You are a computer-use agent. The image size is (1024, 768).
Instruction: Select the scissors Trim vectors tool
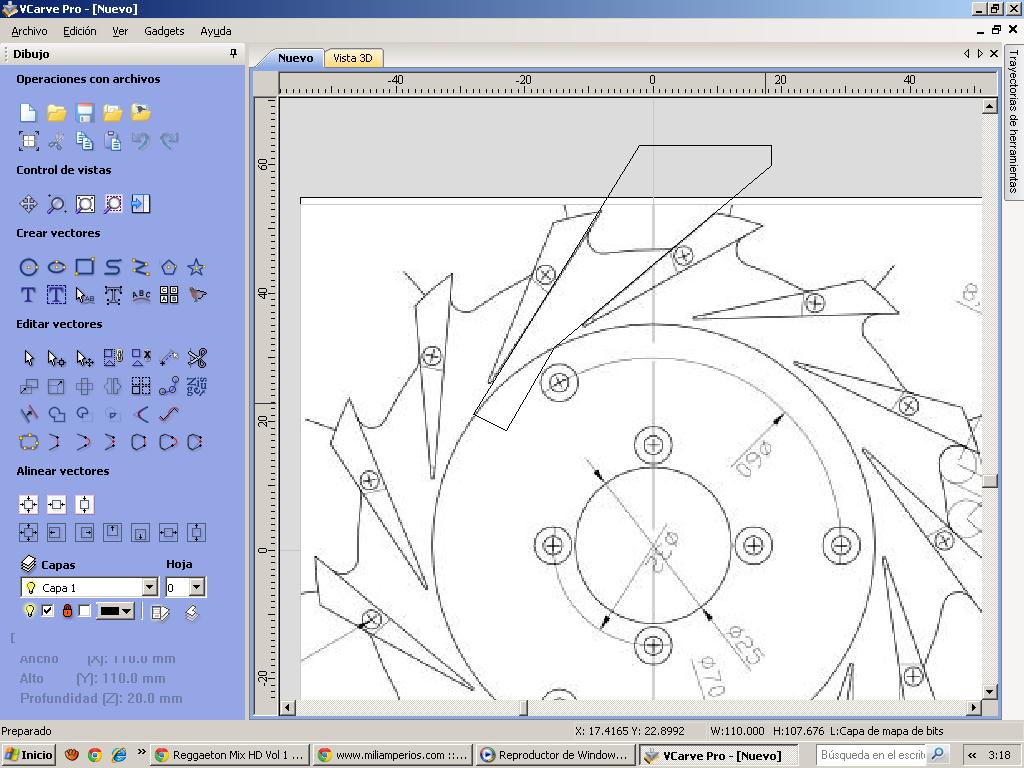197,358
